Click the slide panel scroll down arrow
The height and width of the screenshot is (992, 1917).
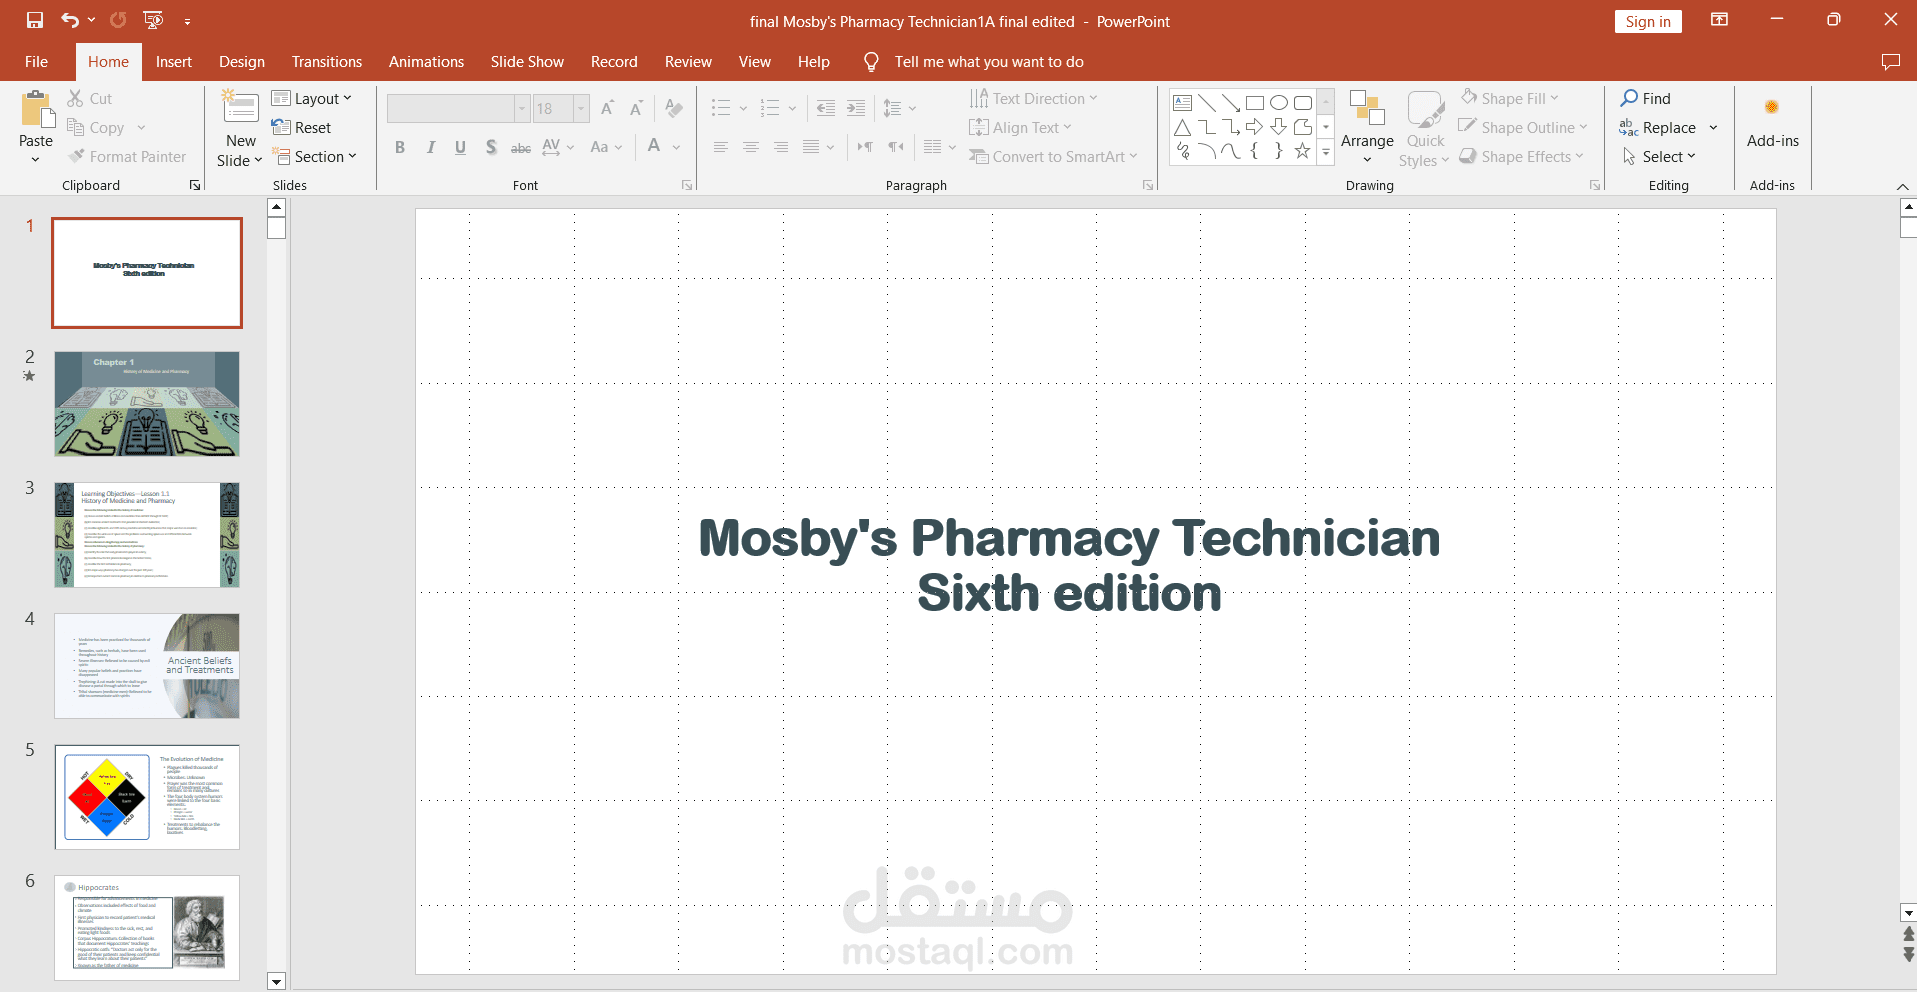tap(277, 981)
